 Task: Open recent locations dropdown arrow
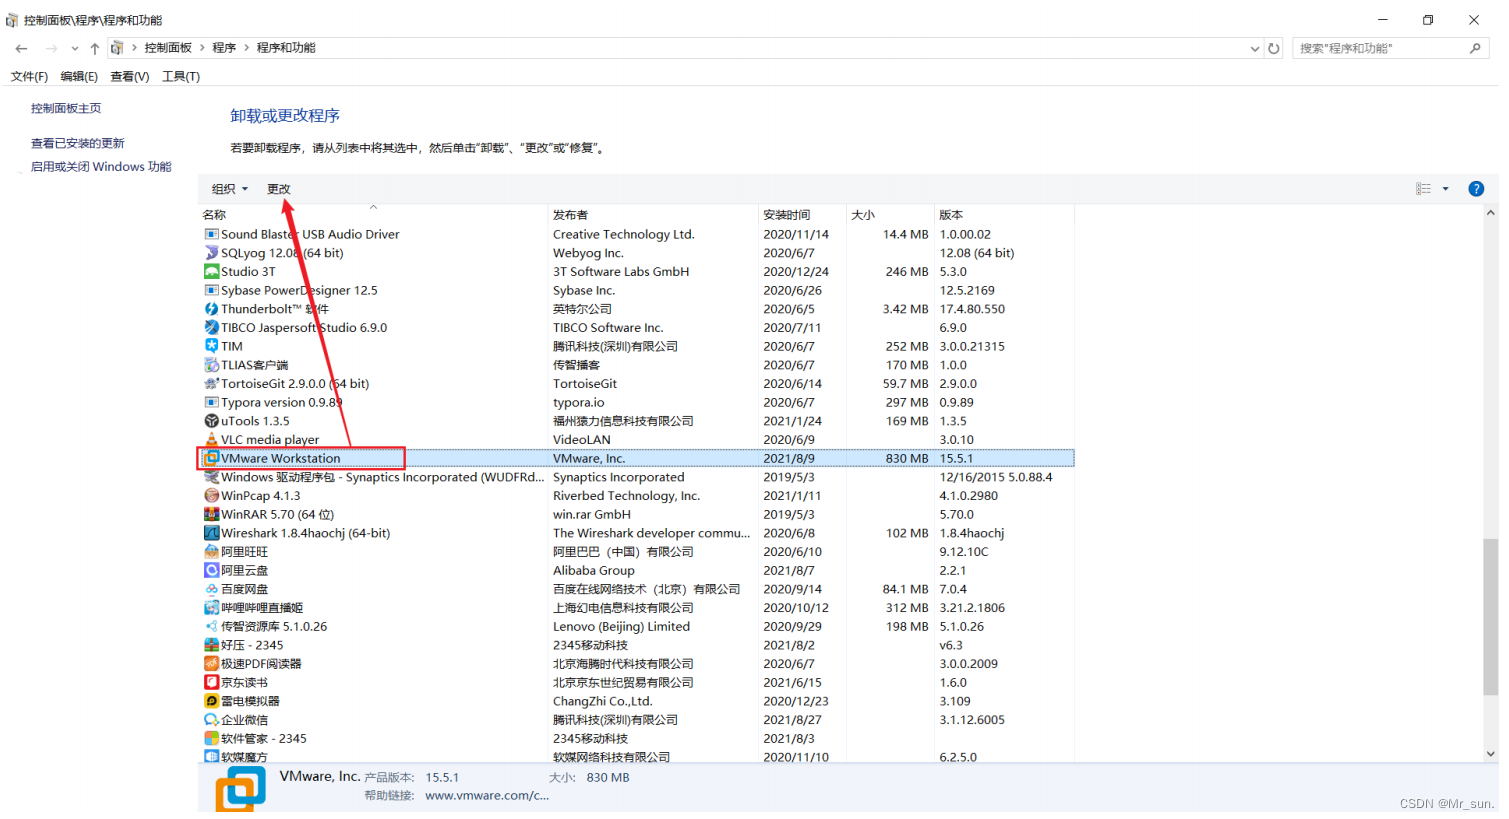(x=75, y=48)
